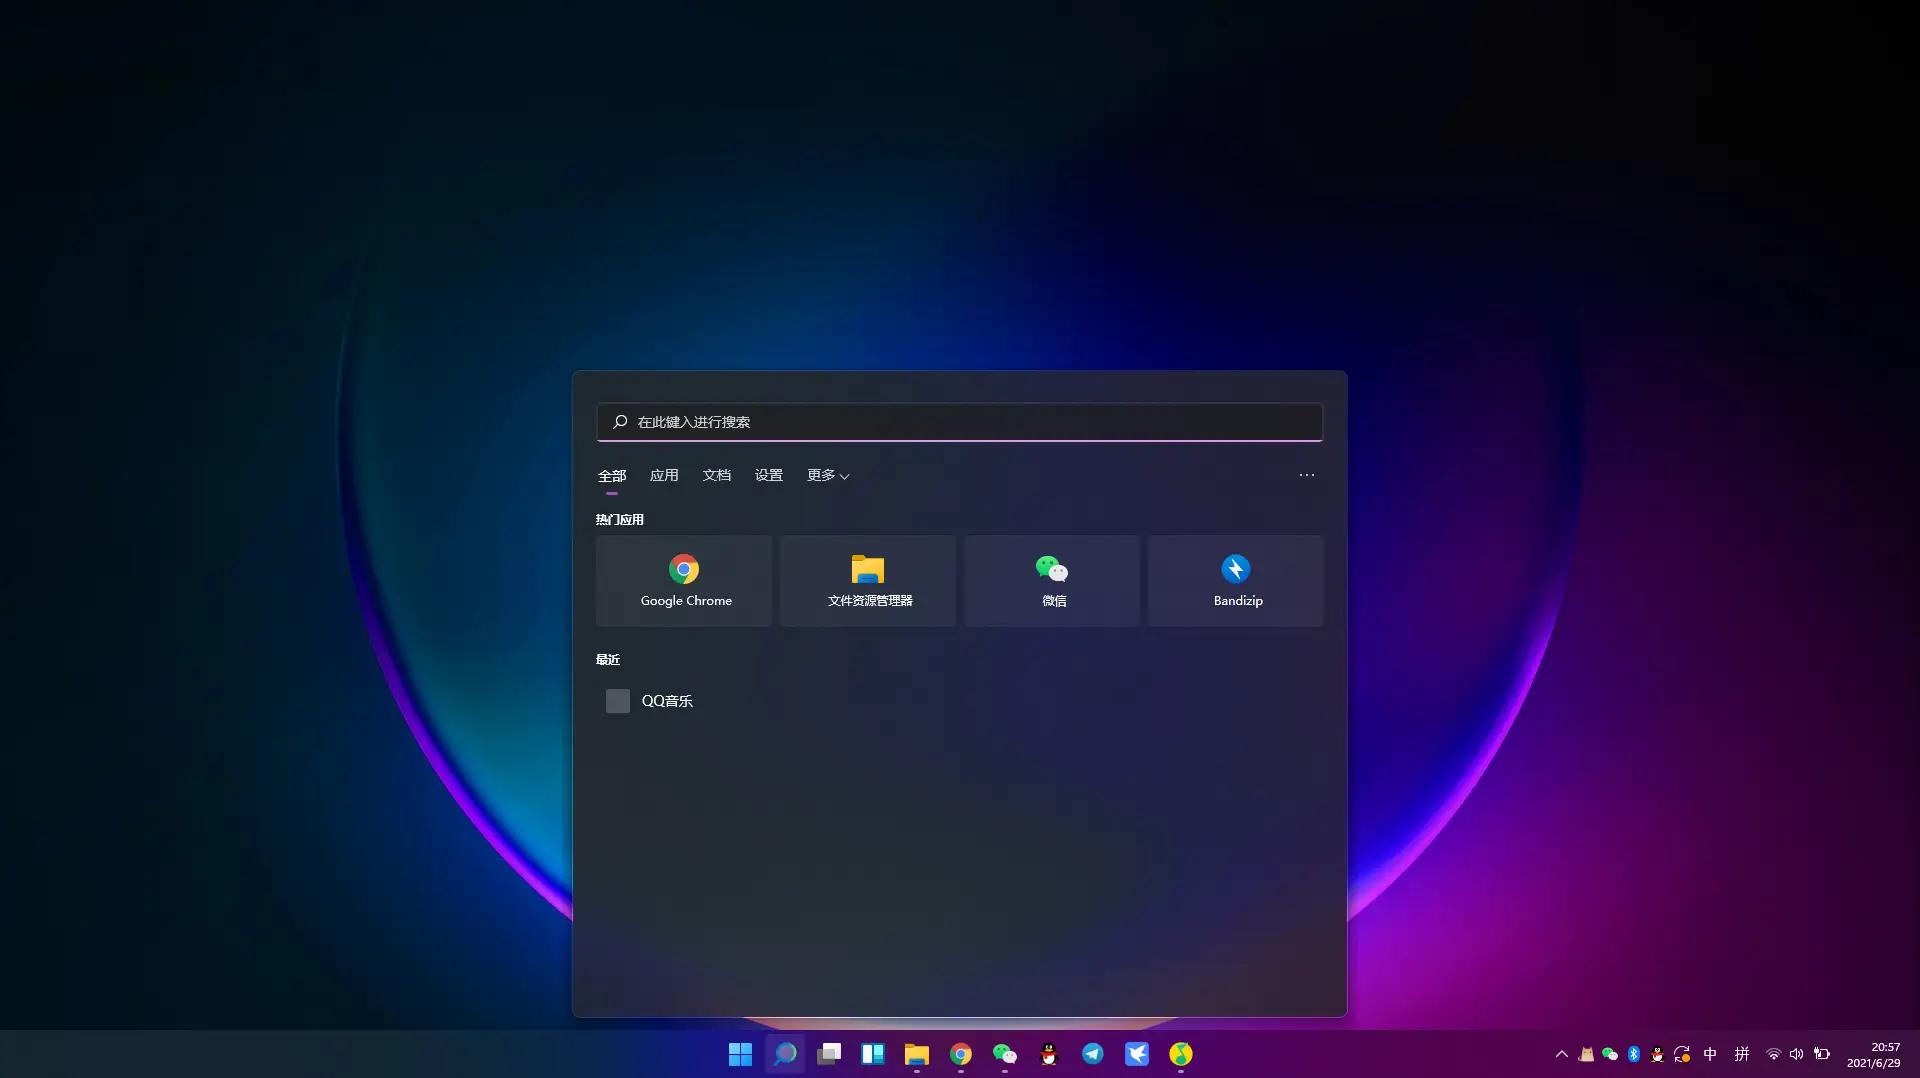Open Telegram from the taskbar
1920x1078 pixels.
tap(1093, 1054)
